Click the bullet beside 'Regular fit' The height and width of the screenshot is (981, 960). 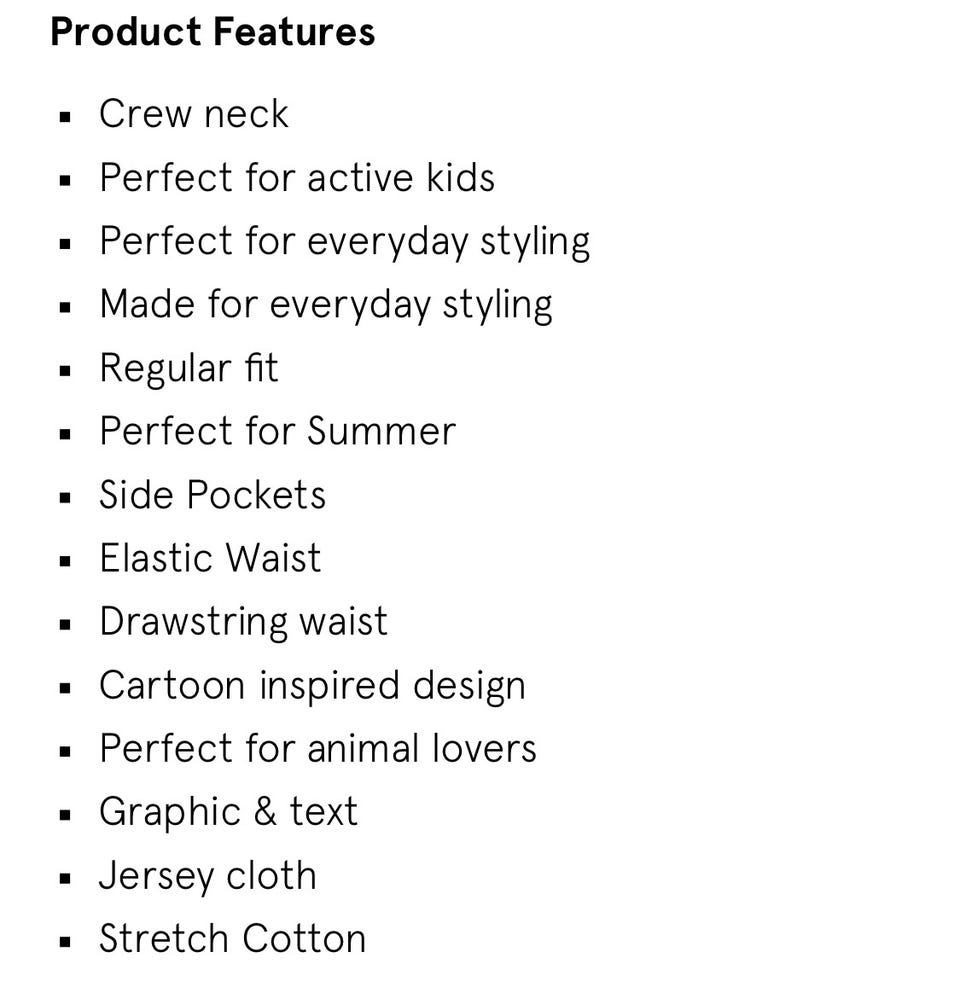point(66,371)
